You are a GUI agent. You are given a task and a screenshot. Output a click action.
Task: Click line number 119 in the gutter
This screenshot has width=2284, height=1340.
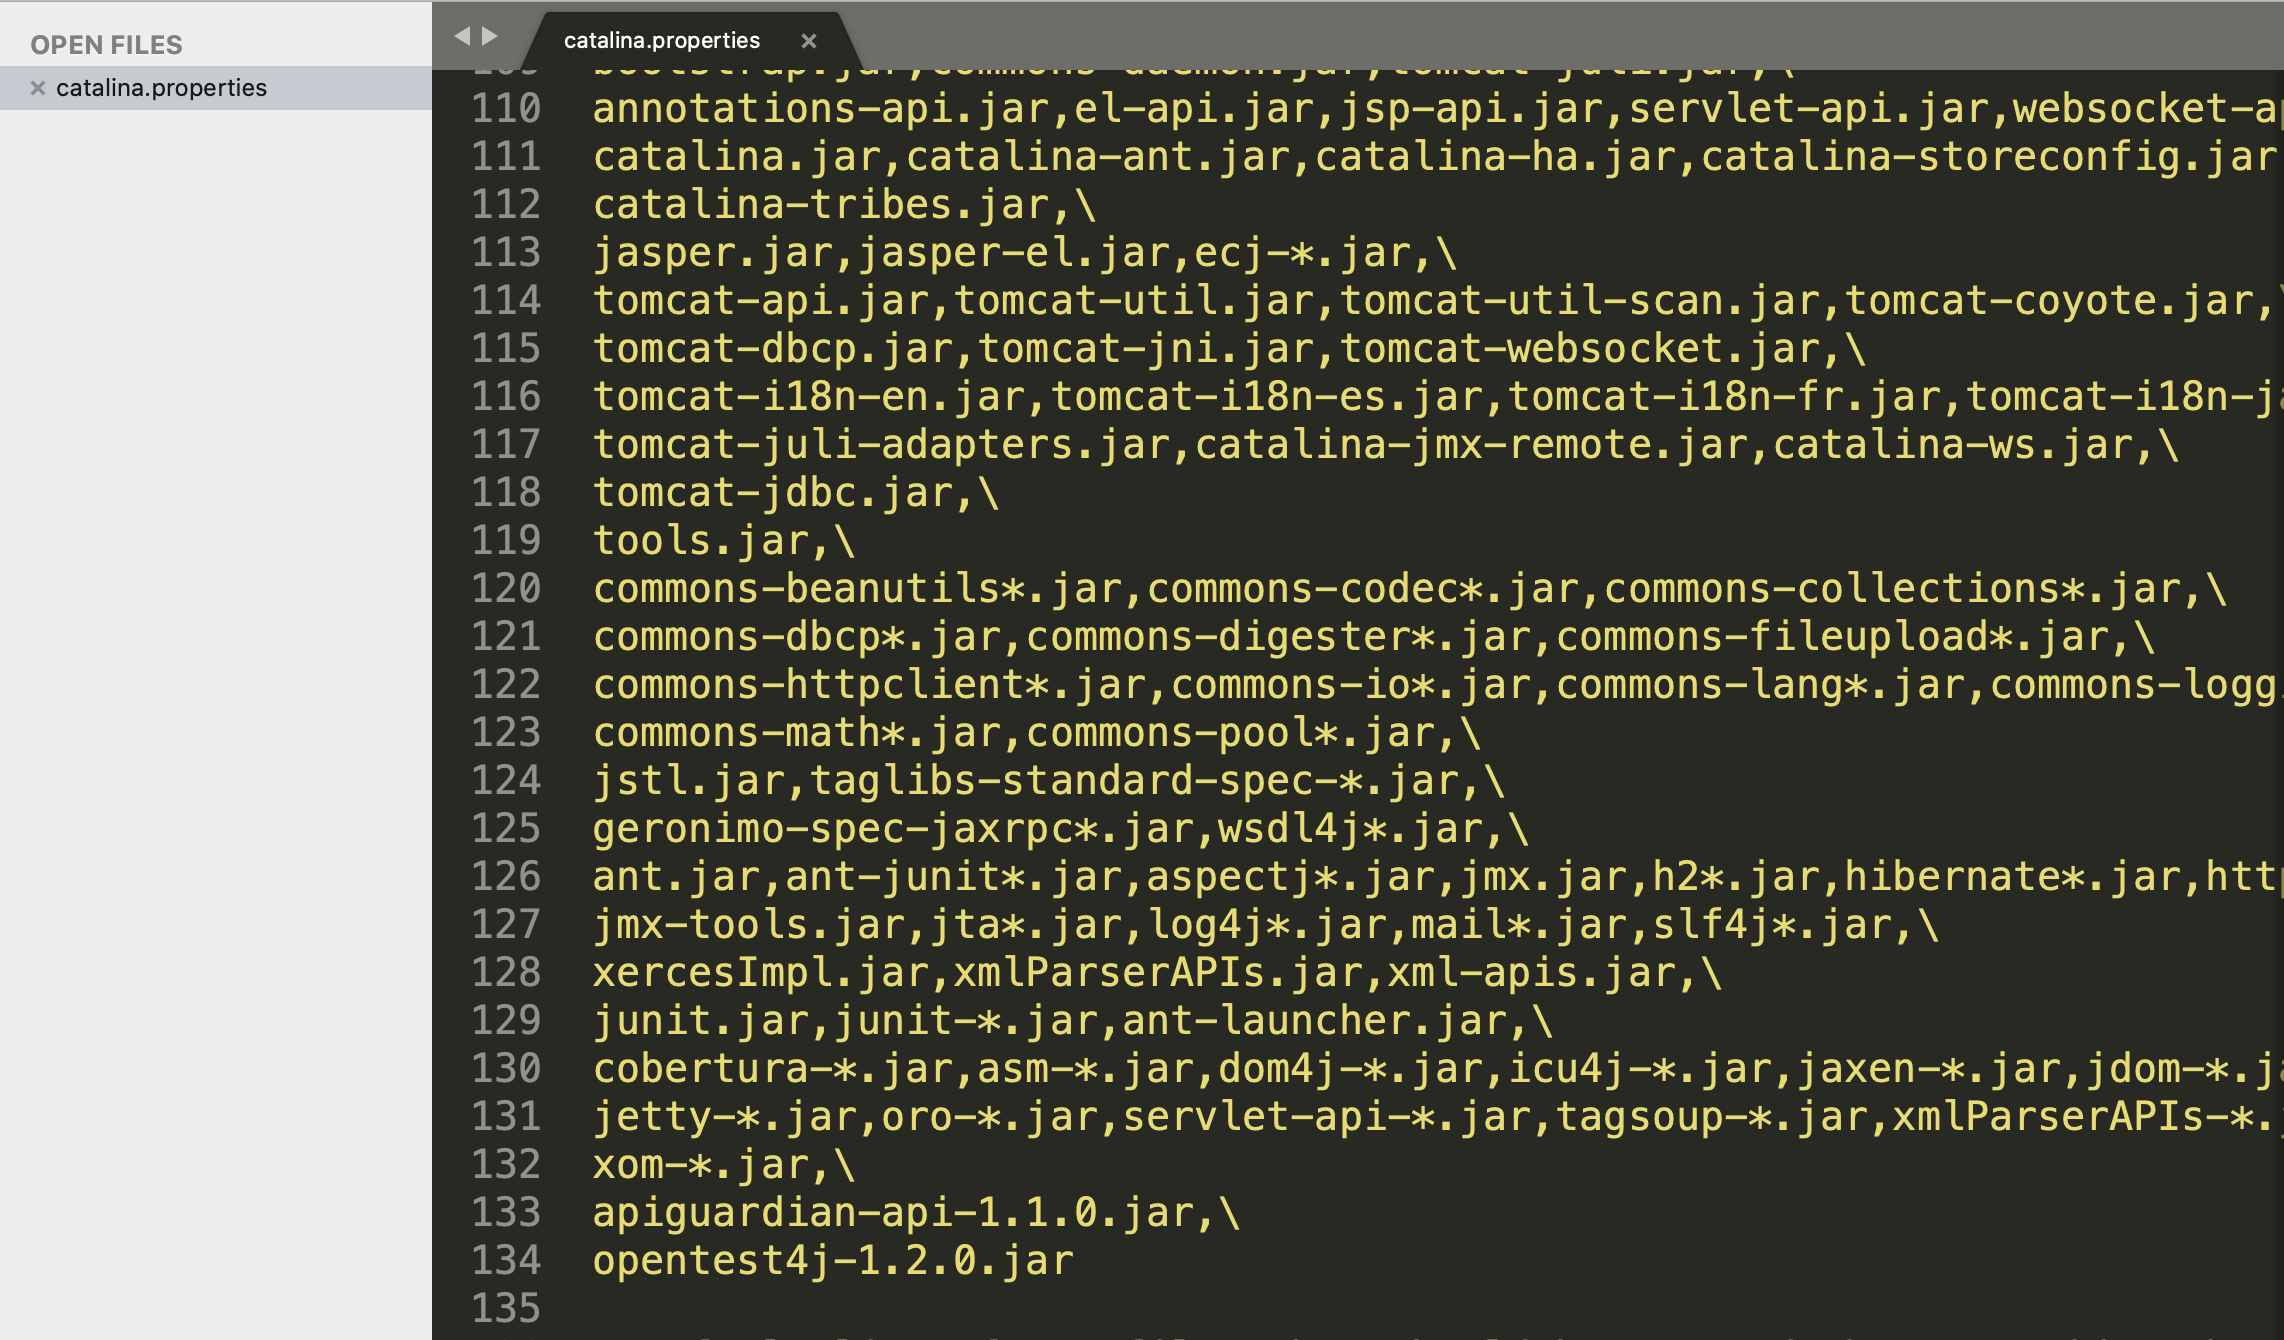tap(506, 540)
